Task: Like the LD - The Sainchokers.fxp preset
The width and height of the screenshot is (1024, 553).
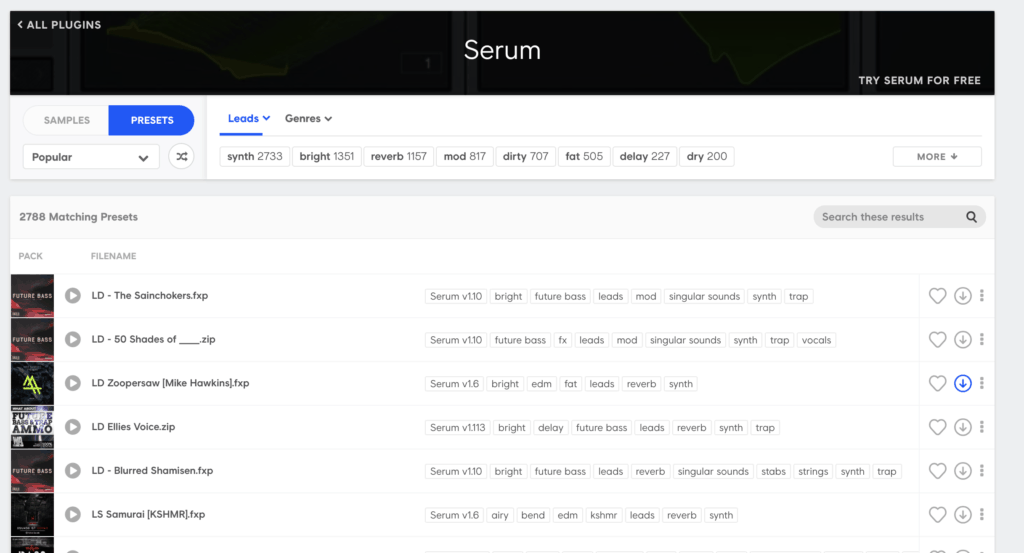Action: click(937, 296)
